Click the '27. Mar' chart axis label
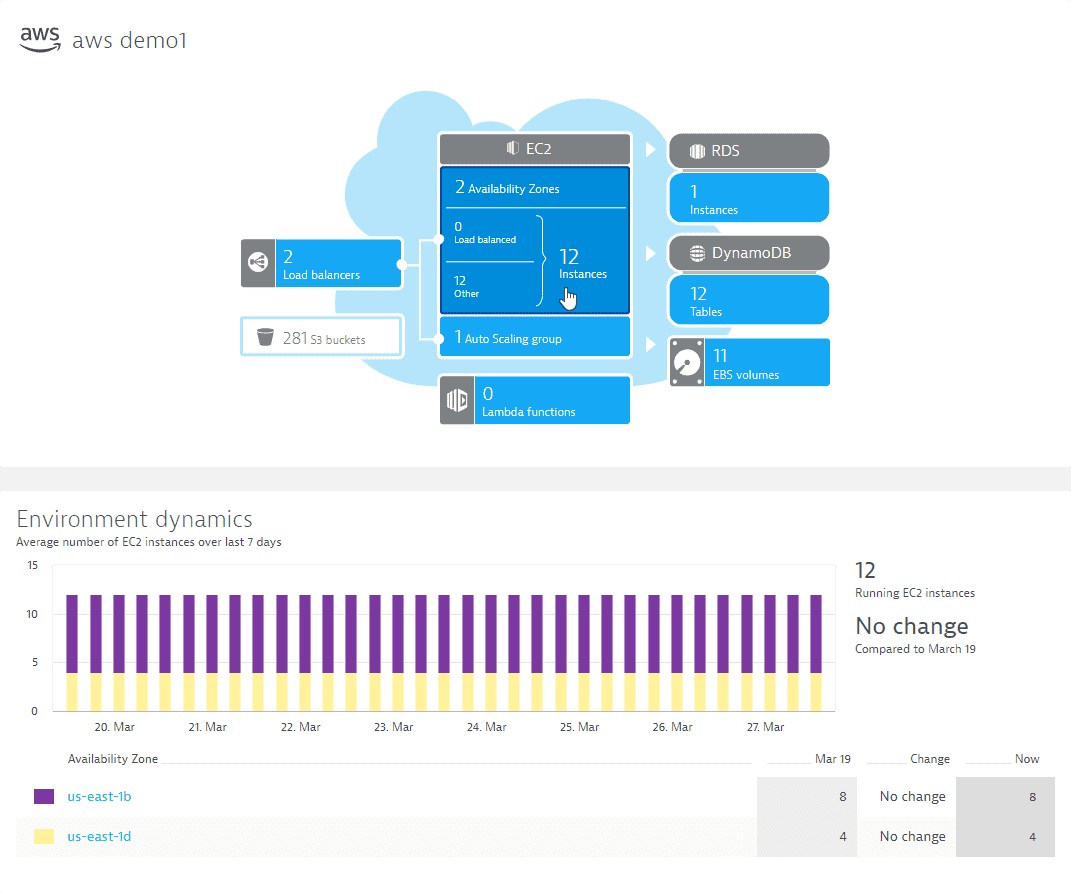Image resolution: width=1071 pixels, height=893 pixels. pos(765,727)
